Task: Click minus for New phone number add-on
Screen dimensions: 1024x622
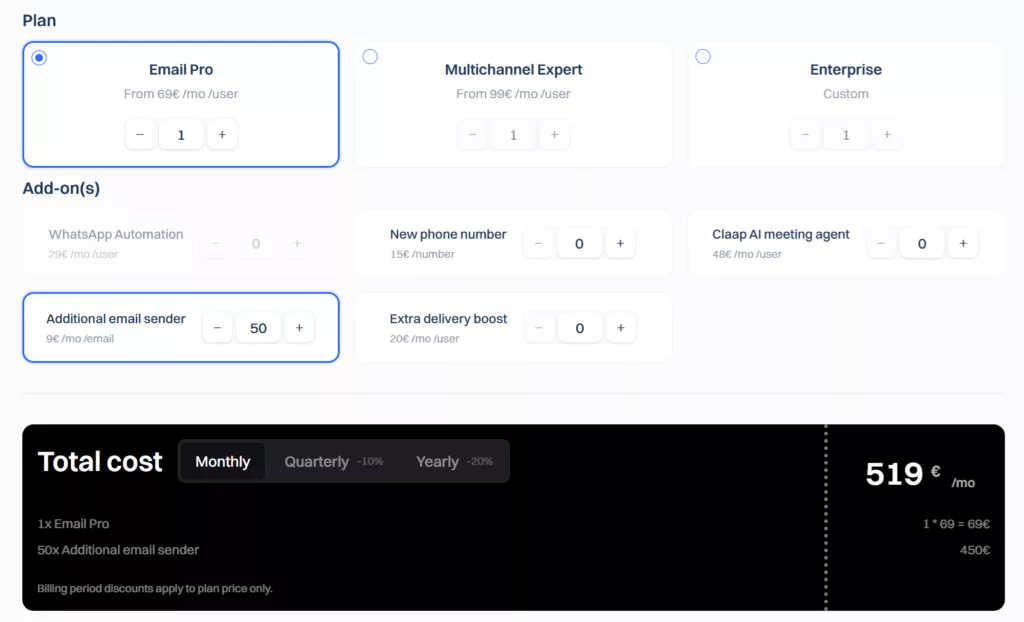Action: click(x=538, y=243)
